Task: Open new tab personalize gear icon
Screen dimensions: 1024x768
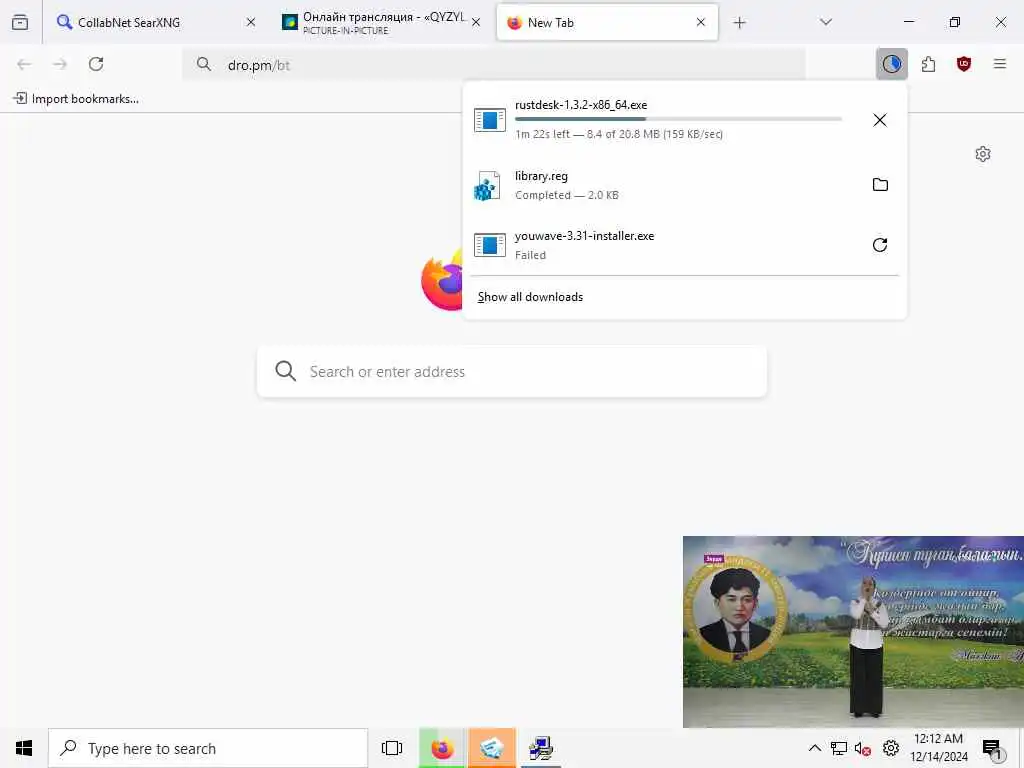Action: pos(983,154)
